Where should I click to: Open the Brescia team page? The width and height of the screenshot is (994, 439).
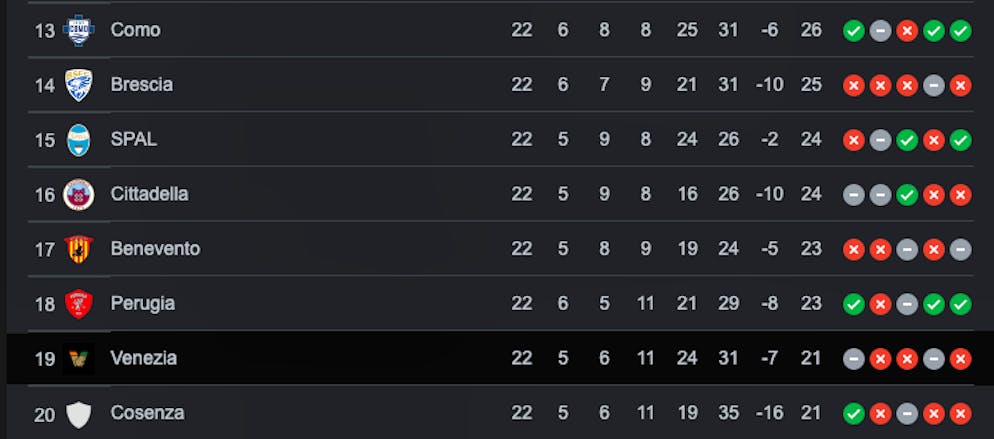141,85
